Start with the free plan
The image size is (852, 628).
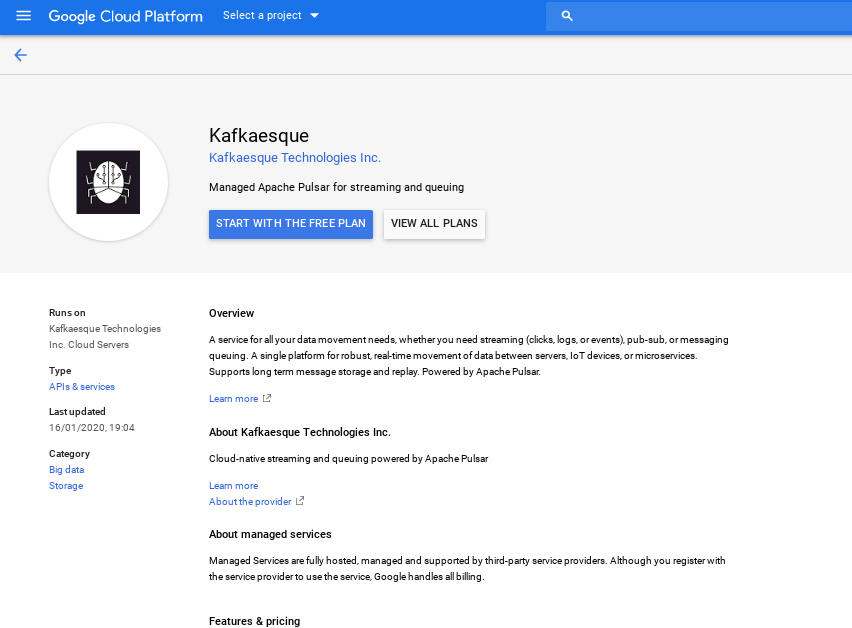click(x=291, y=224)
